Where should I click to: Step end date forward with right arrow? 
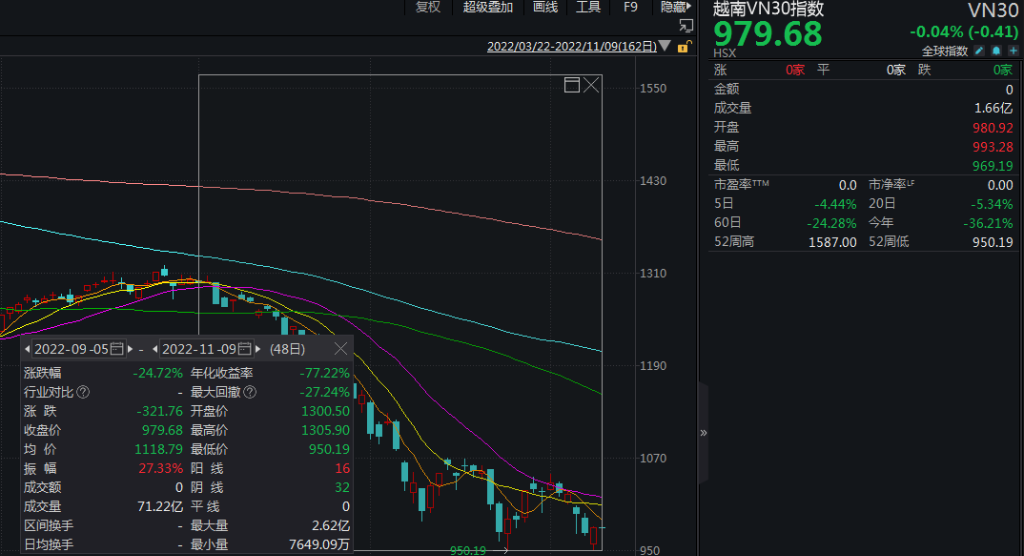click(258, 349)
